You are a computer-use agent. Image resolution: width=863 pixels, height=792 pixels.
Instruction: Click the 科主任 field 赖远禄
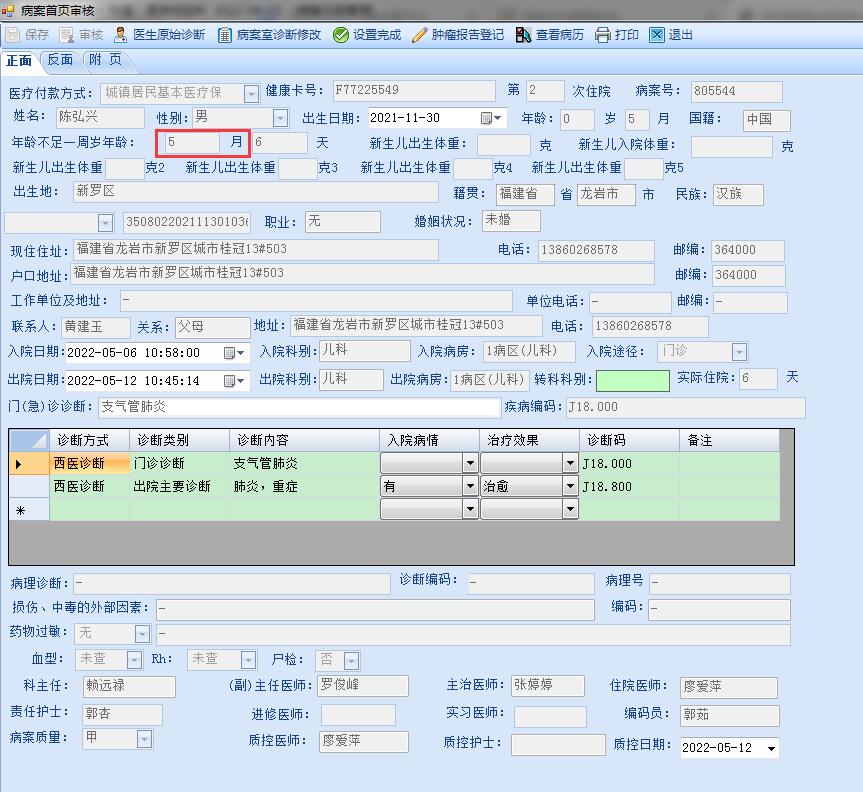[x=129, y=686]
